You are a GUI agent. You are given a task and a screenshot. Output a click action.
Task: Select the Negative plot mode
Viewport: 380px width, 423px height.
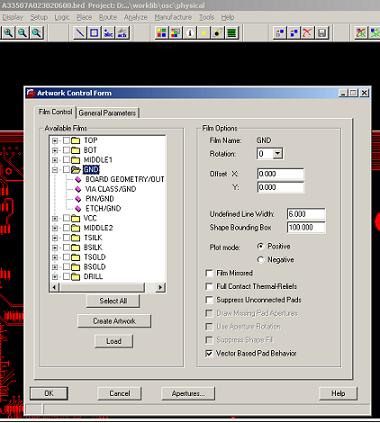coord(261,260)
